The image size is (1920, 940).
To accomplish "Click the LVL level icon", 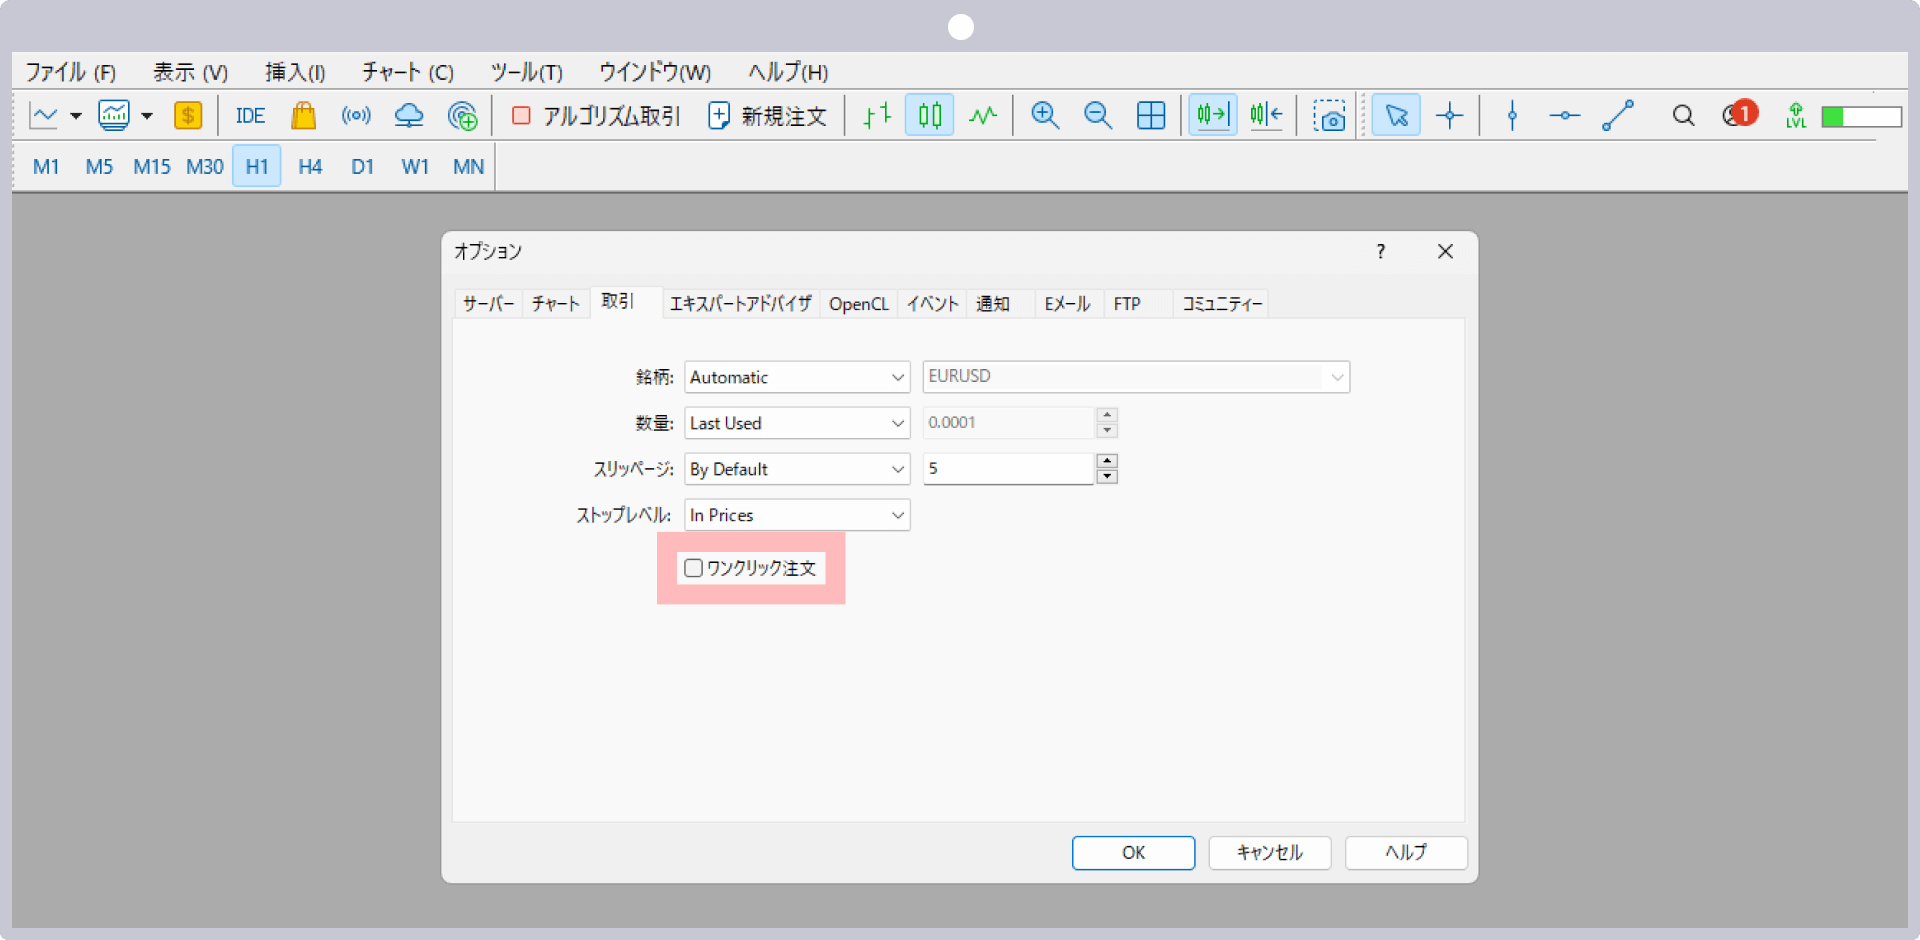I will click(1796, 116).
